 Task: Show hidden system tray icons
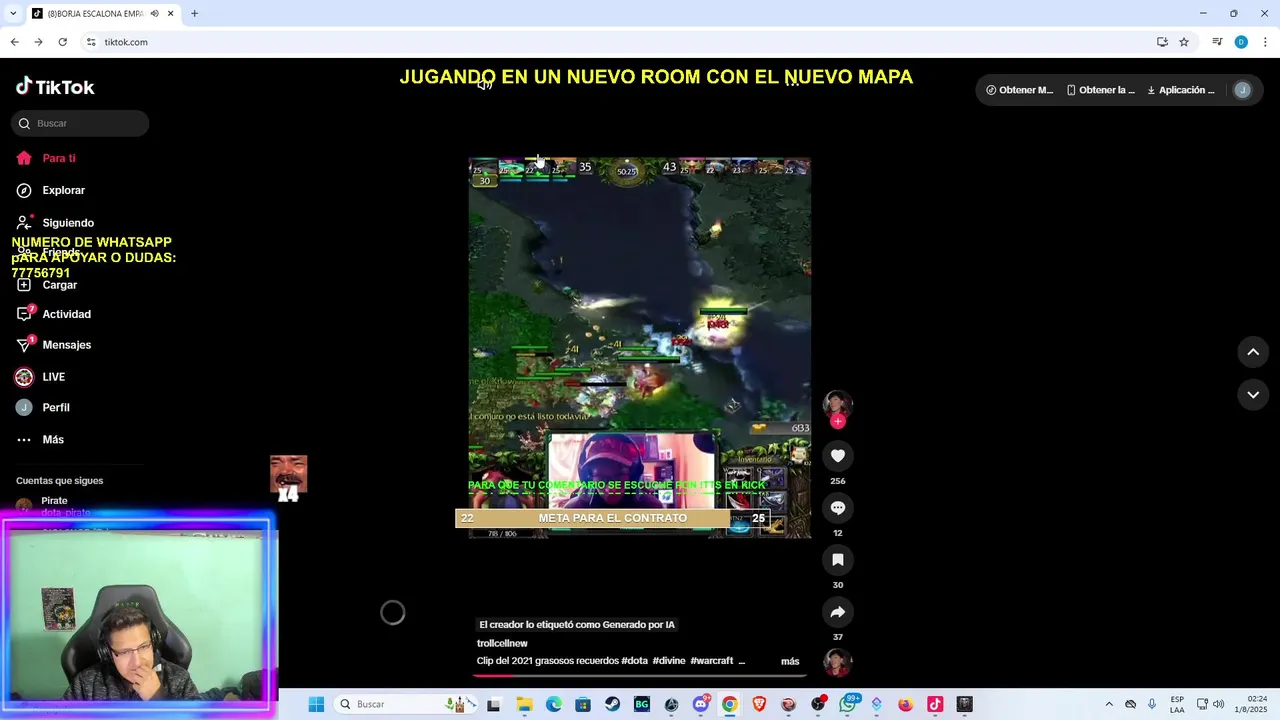[x=1108, y=704]
